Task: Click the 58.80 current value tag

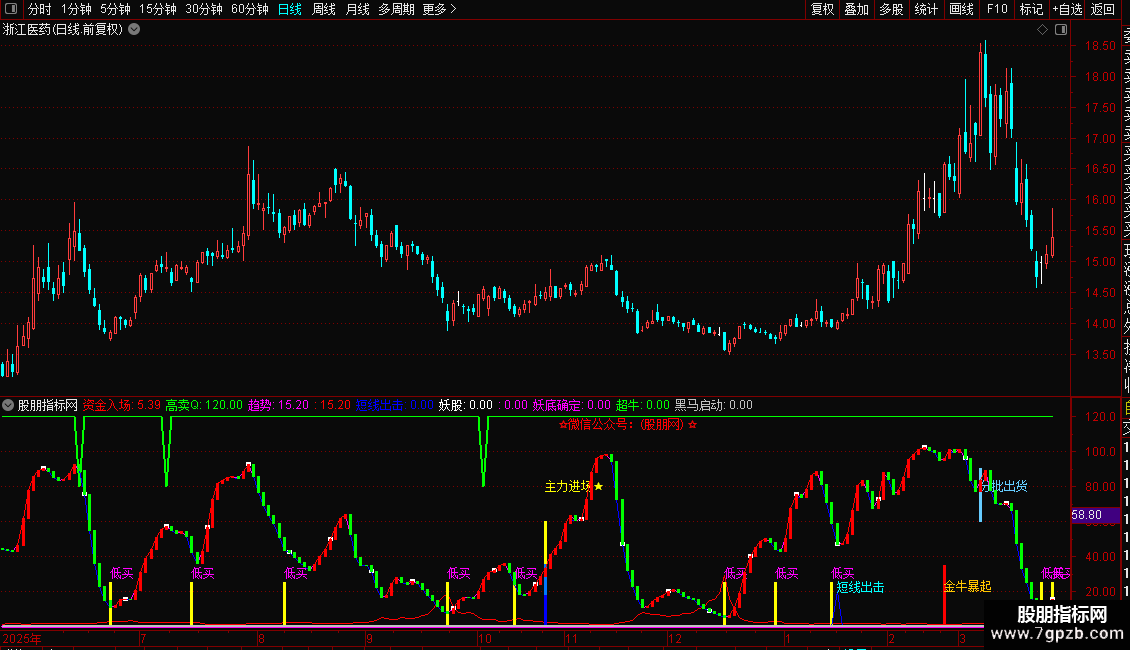Action: 1095,515
